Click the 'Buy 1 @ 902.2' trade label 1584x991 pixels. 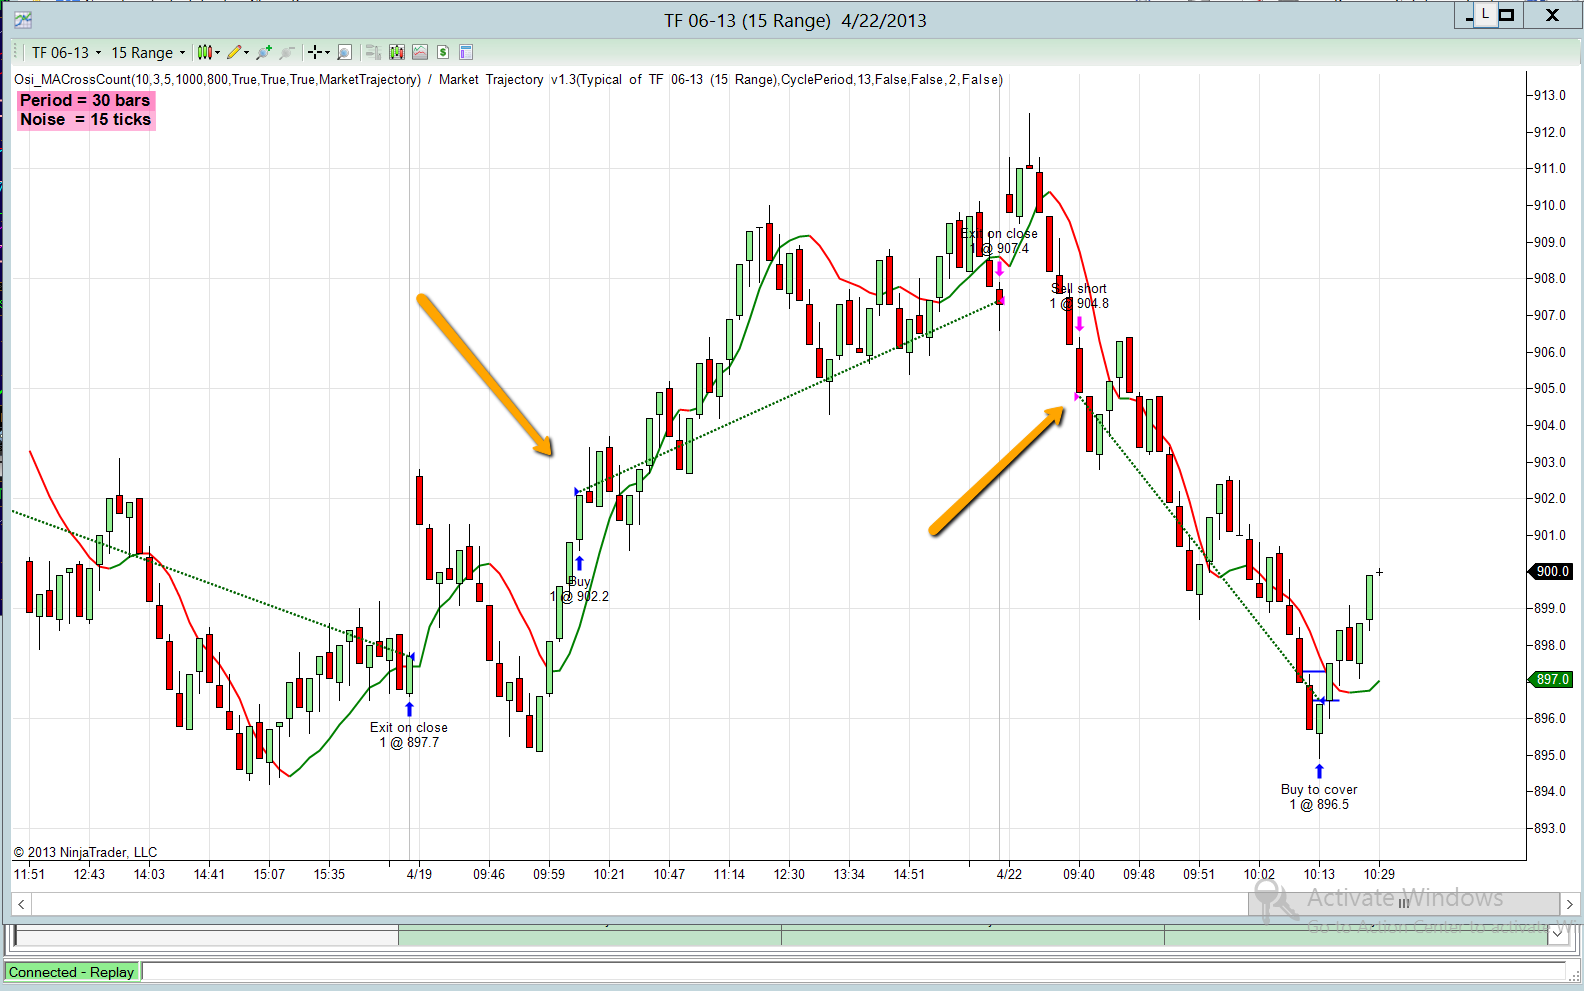[579, 589]
